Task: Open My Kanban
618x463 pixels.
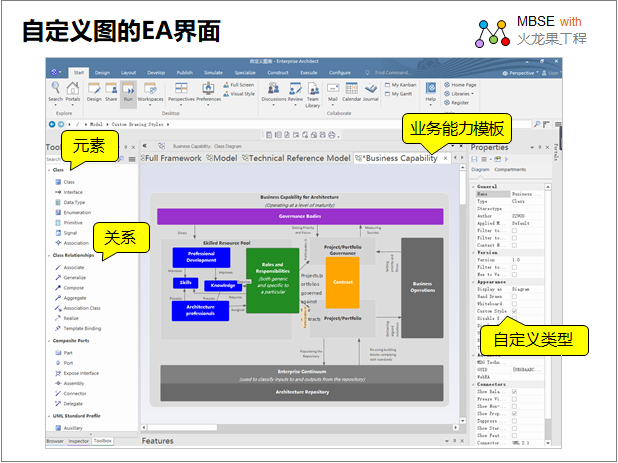Action: [400, 85]
